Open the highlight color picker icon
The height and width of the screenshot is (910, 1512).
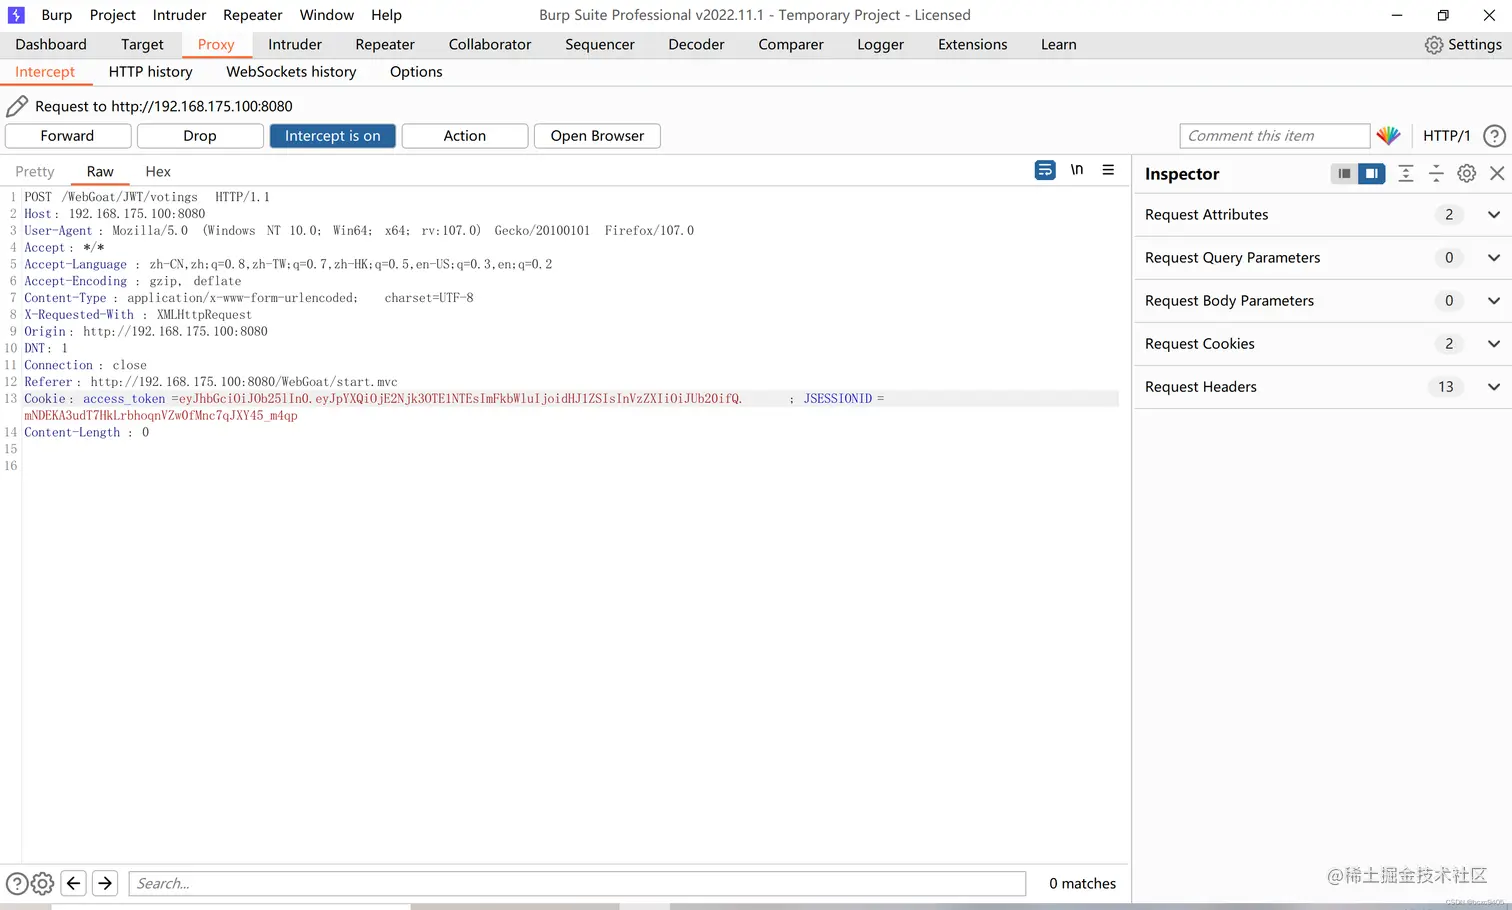pos(1388,136)
